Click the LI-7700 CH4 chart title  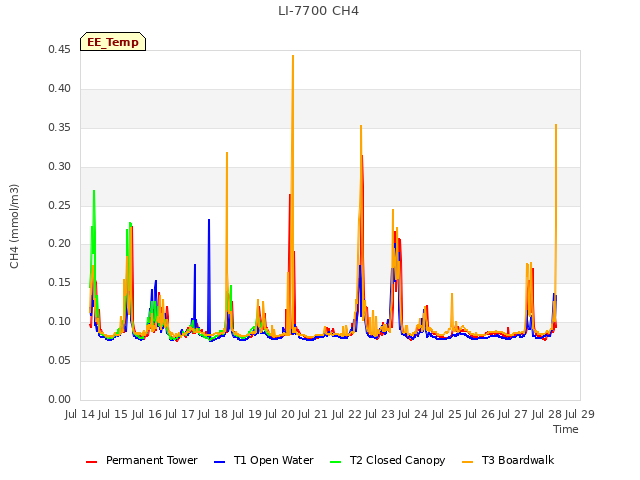coord(318,11)
